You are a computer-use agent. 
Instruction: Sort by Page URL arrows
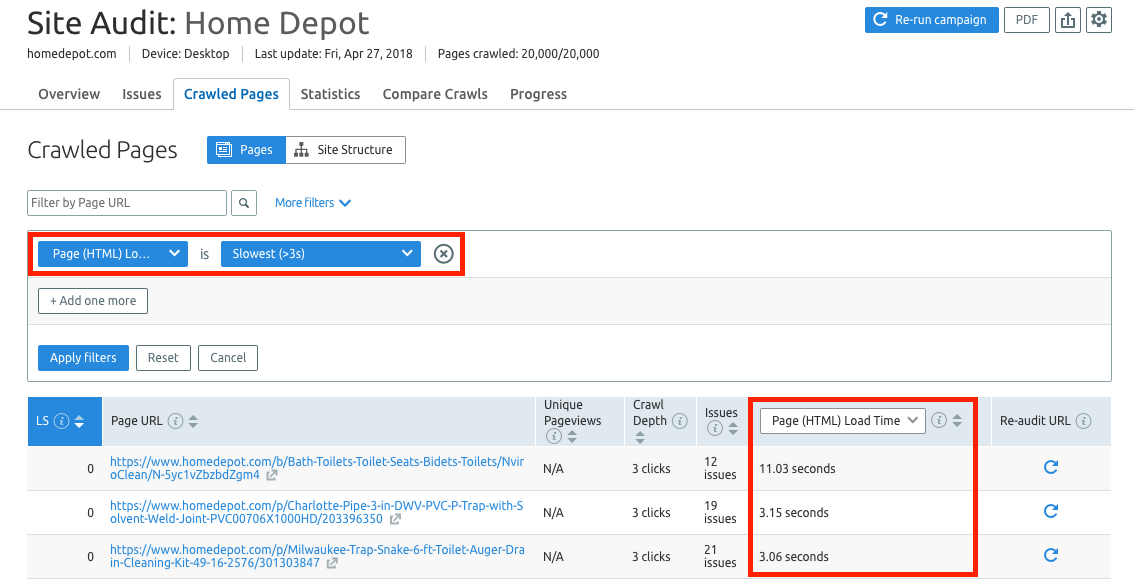pyautogui.click(x=193, y=421)
